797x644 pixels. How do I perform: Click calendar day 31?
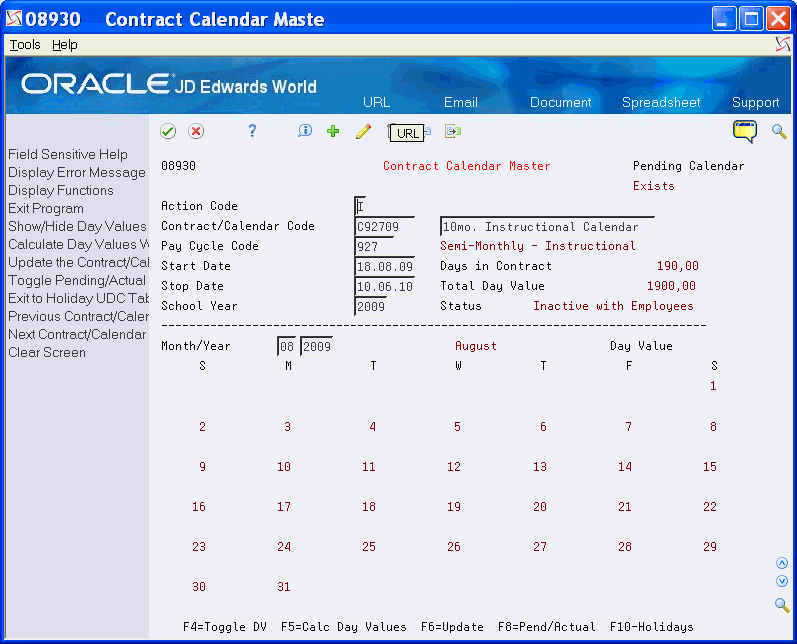click(284, 587)
